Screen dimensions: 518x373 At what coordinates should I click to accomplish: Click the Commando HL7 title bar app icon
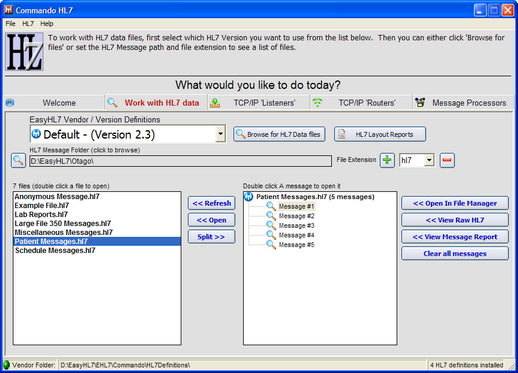8,10
